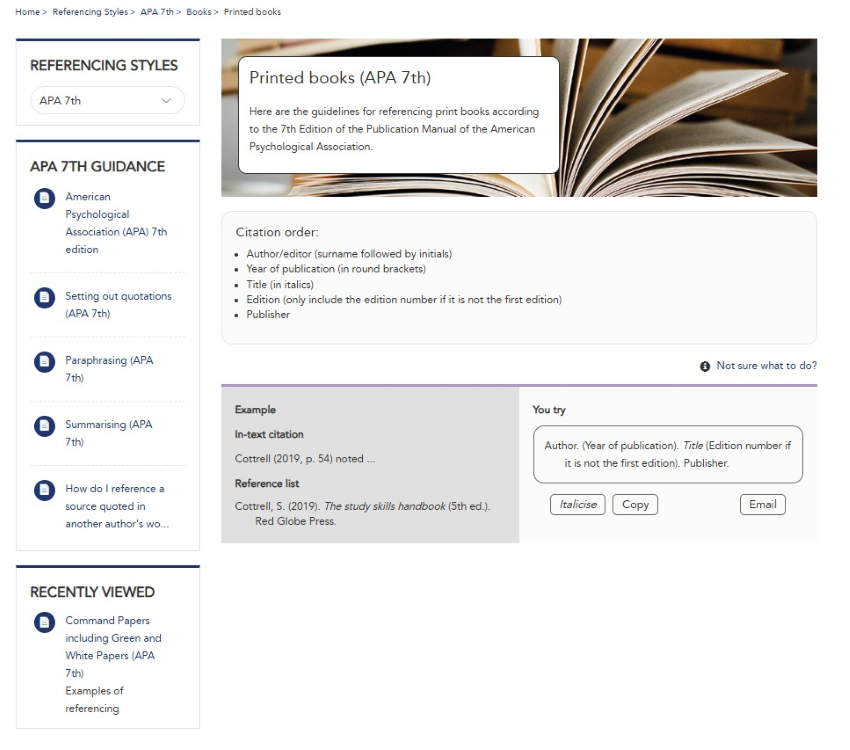Click Examples of referencing text in Recently Viewed
Viewport: 850px width, 750px height.
94,700
